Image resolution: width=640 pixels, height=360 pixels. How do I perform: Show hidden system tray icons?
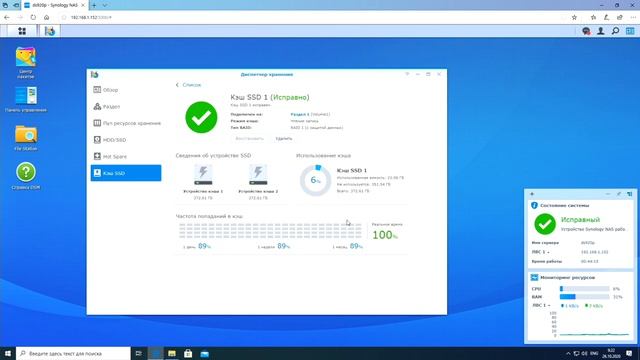point(568,353)
